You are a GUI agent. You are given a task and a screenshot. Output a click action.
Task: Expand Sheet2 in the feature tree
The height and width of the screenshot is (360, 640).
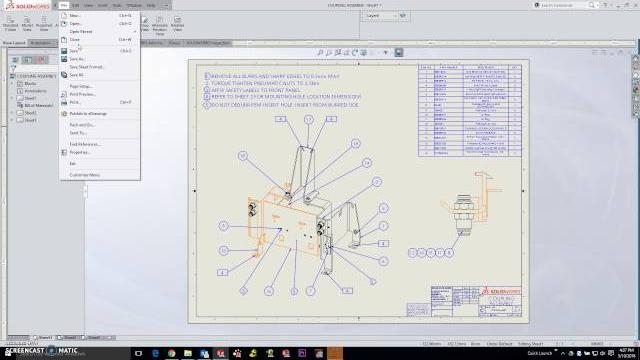(x=12, y=113)
